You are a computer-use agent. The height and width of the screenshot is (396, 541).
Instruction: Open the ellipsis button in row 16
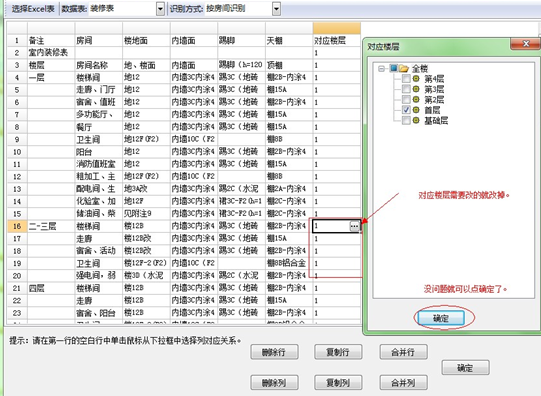pyautogui.click(x=354, y=226)
